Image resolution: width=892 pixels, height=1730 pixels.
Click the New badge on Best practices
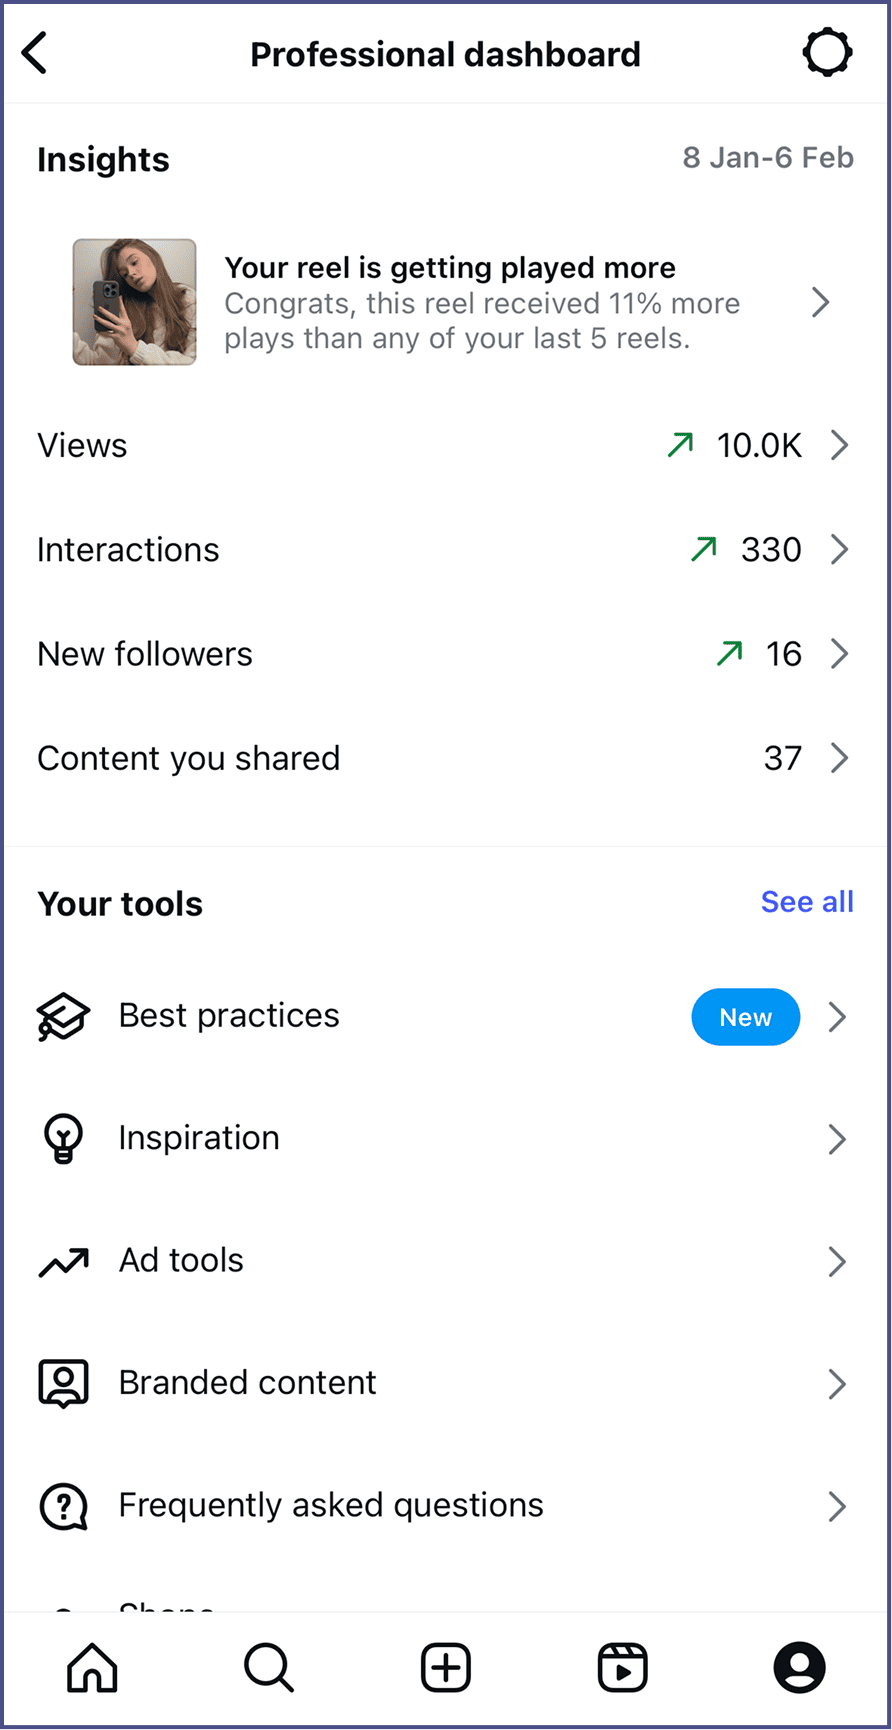pos(745,1017)
